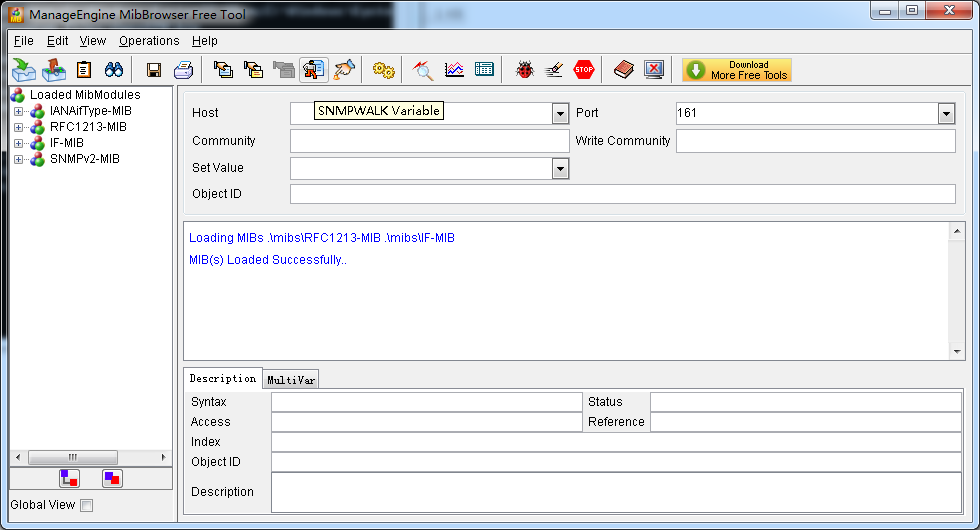
Task: Switch to the Description tab
Action: 222,378
